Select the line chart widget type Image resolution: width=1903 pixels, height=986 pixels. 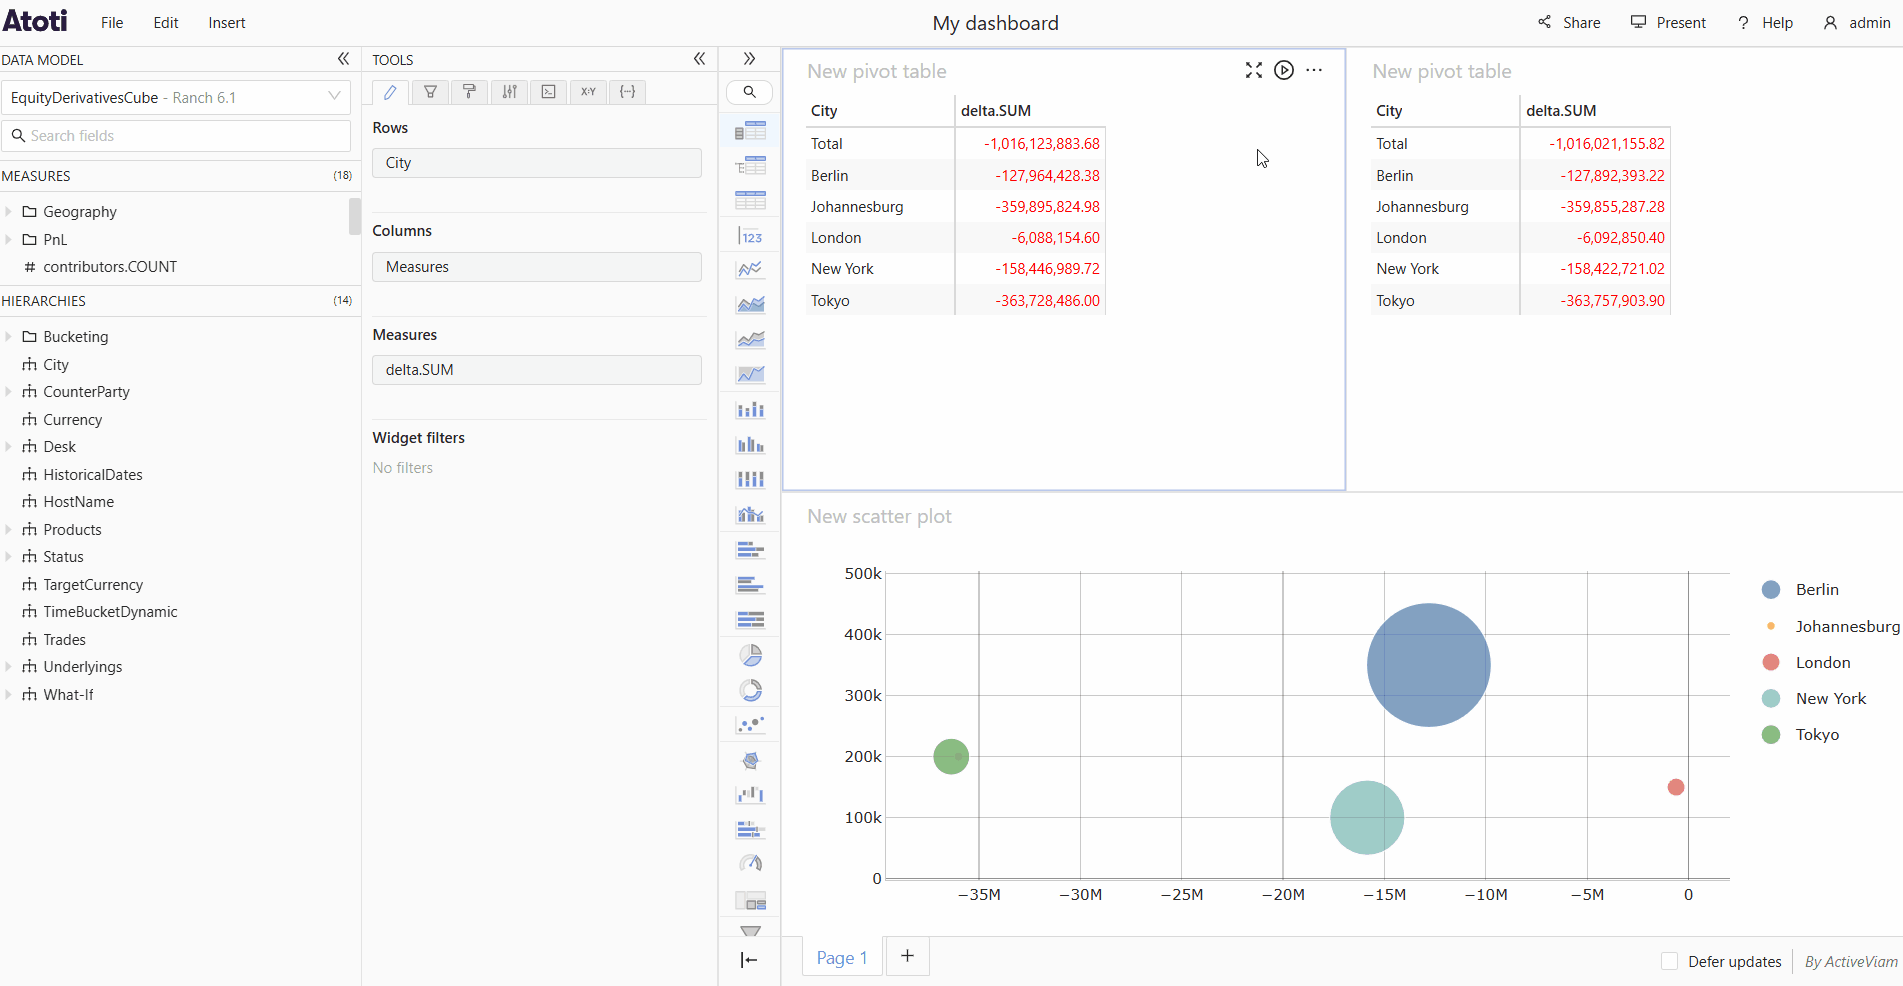pos(751,270)
